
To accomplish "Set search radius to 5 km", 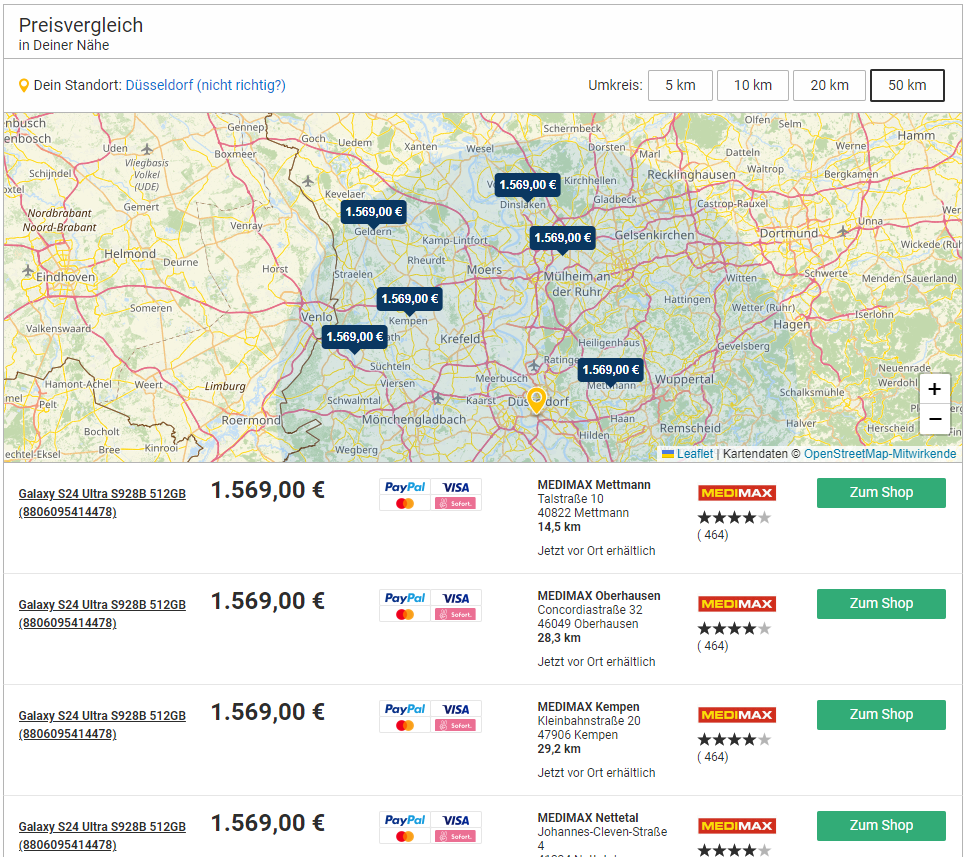I will 680,85.
